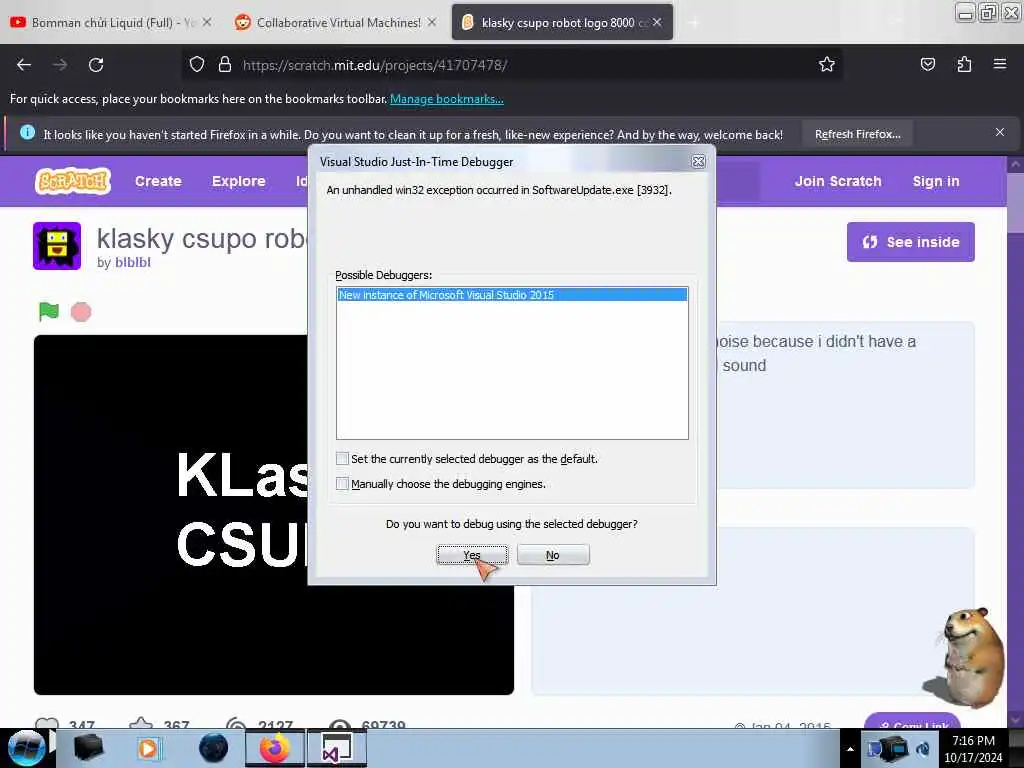Screen dimensions: 1024x768
Task: Click the Firefox taskbar icon
Action: [275, 748]
